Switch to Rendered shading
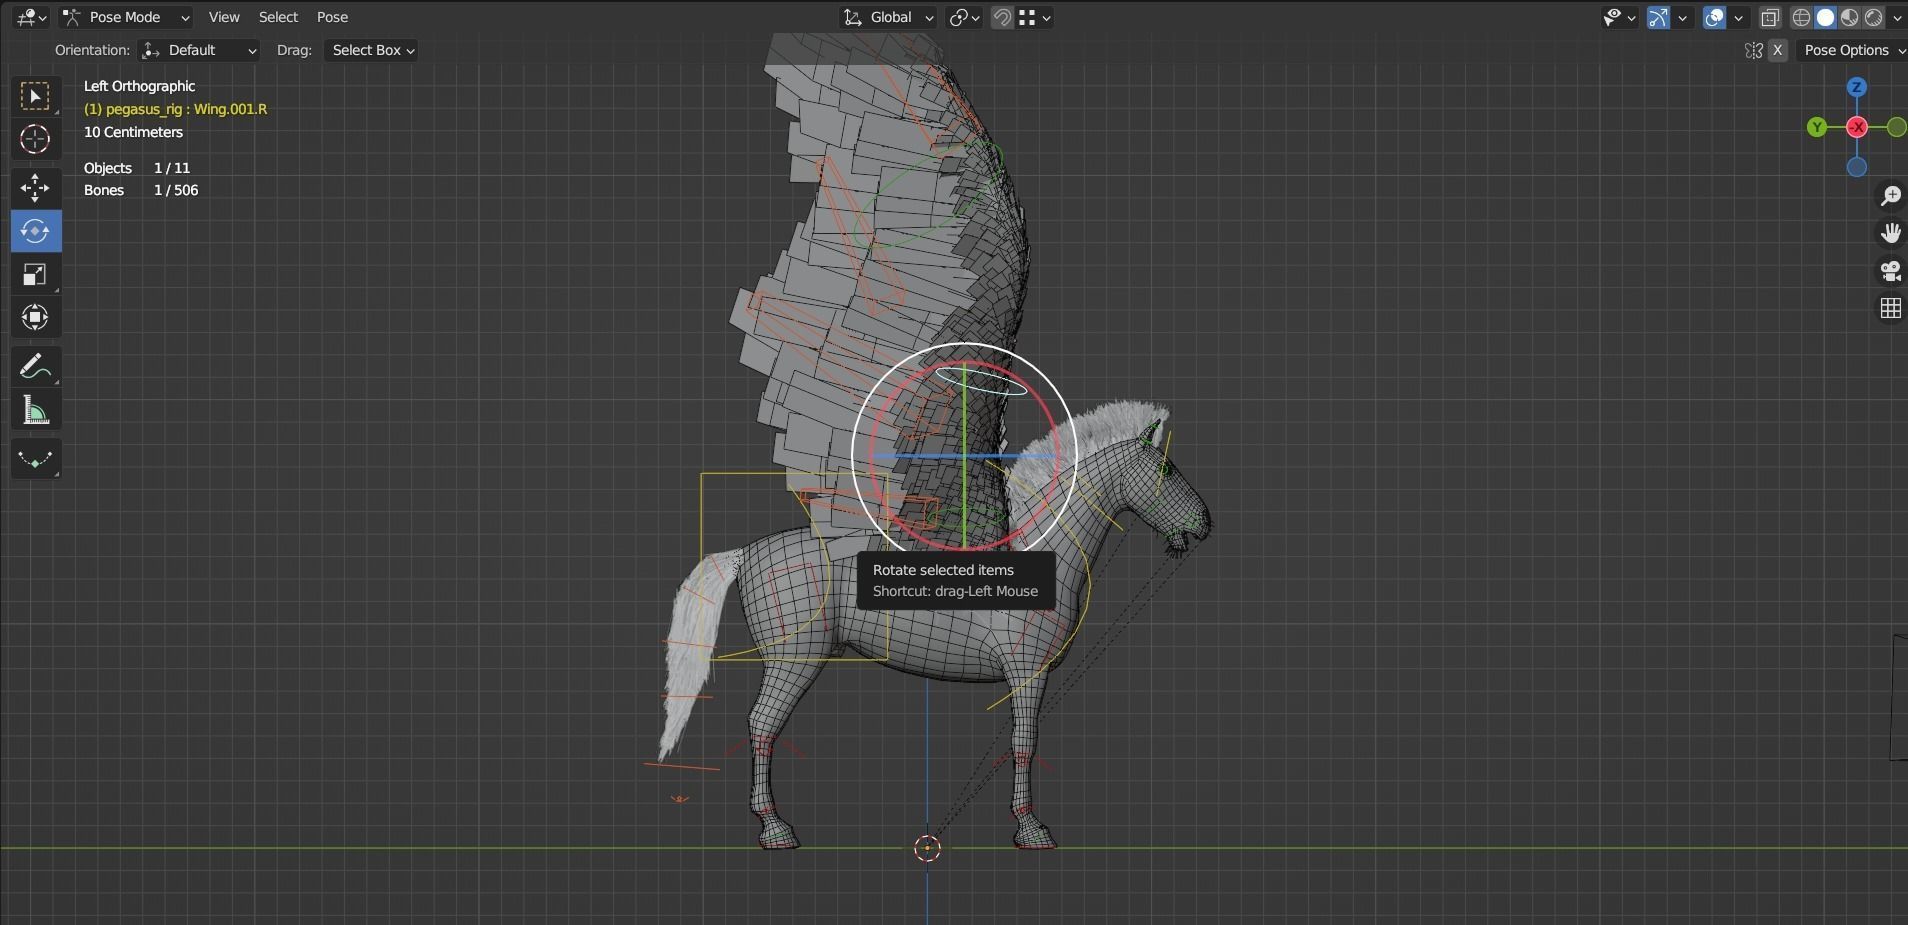Screen dimensions: 1908x925 (x=1873, y=17)
